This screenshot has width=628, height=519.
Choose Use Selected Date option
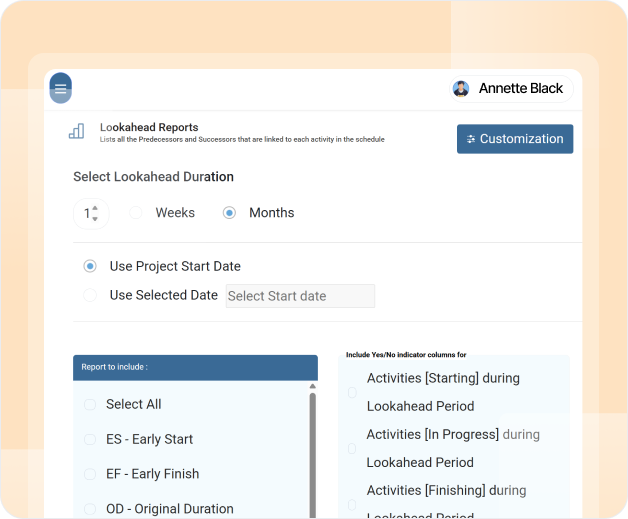tap(90, 295)
